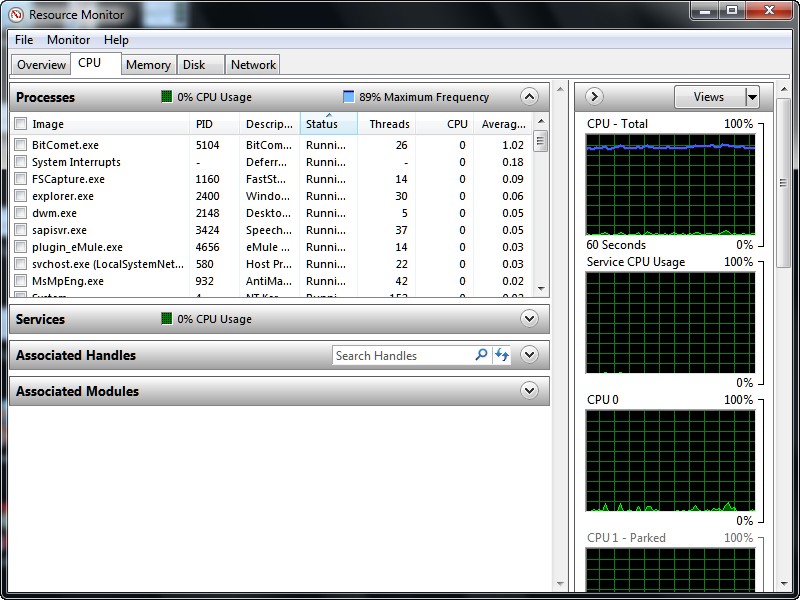The height and width of the screenshot is (600, 800).
Task: Expand the Associated Handles section
Action: point(529,355)
